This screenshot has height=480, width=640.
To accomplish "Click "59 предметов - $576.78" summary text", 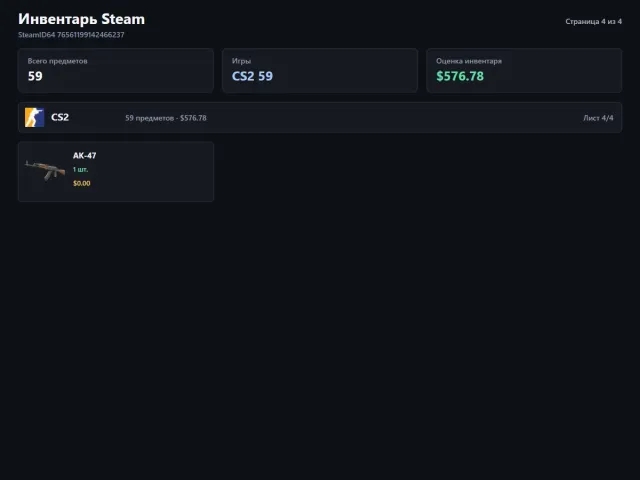I will (166, 118).
